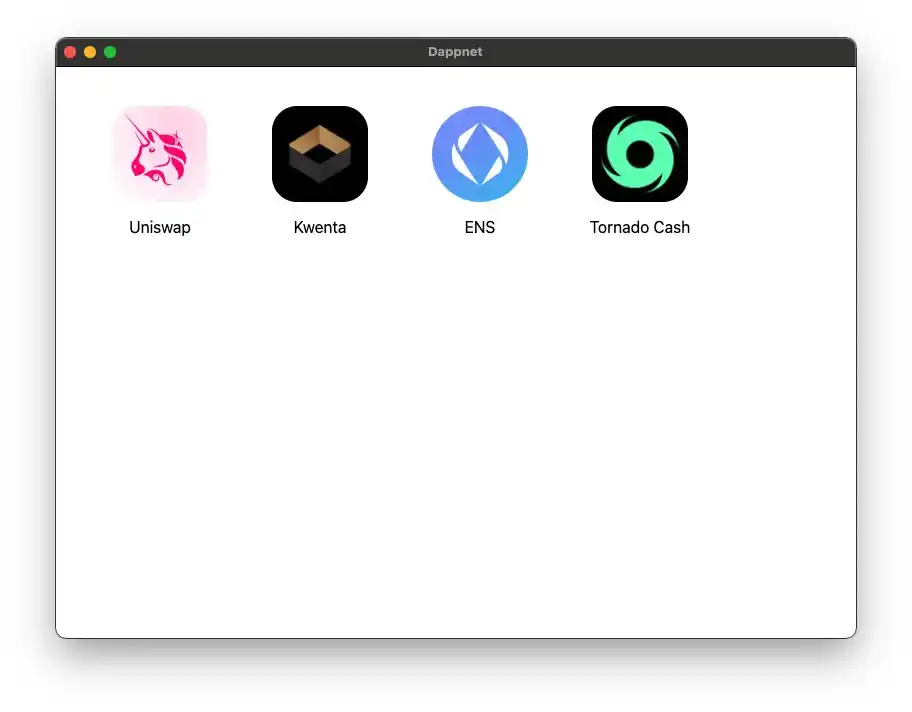912x712 pixels.
Task: Click the ENS label text
Action: click(x=480, y=227)
